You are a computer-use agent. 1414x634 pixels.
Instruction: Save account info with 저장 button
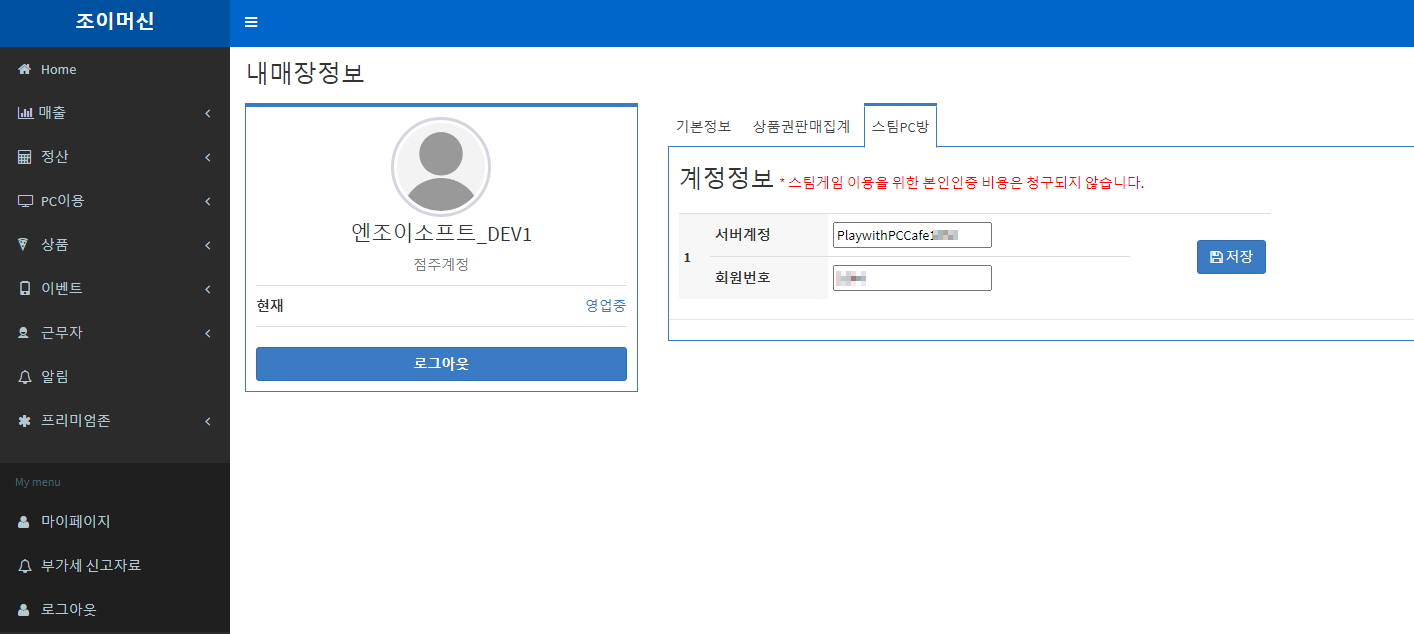click(x=1231, y=257)
